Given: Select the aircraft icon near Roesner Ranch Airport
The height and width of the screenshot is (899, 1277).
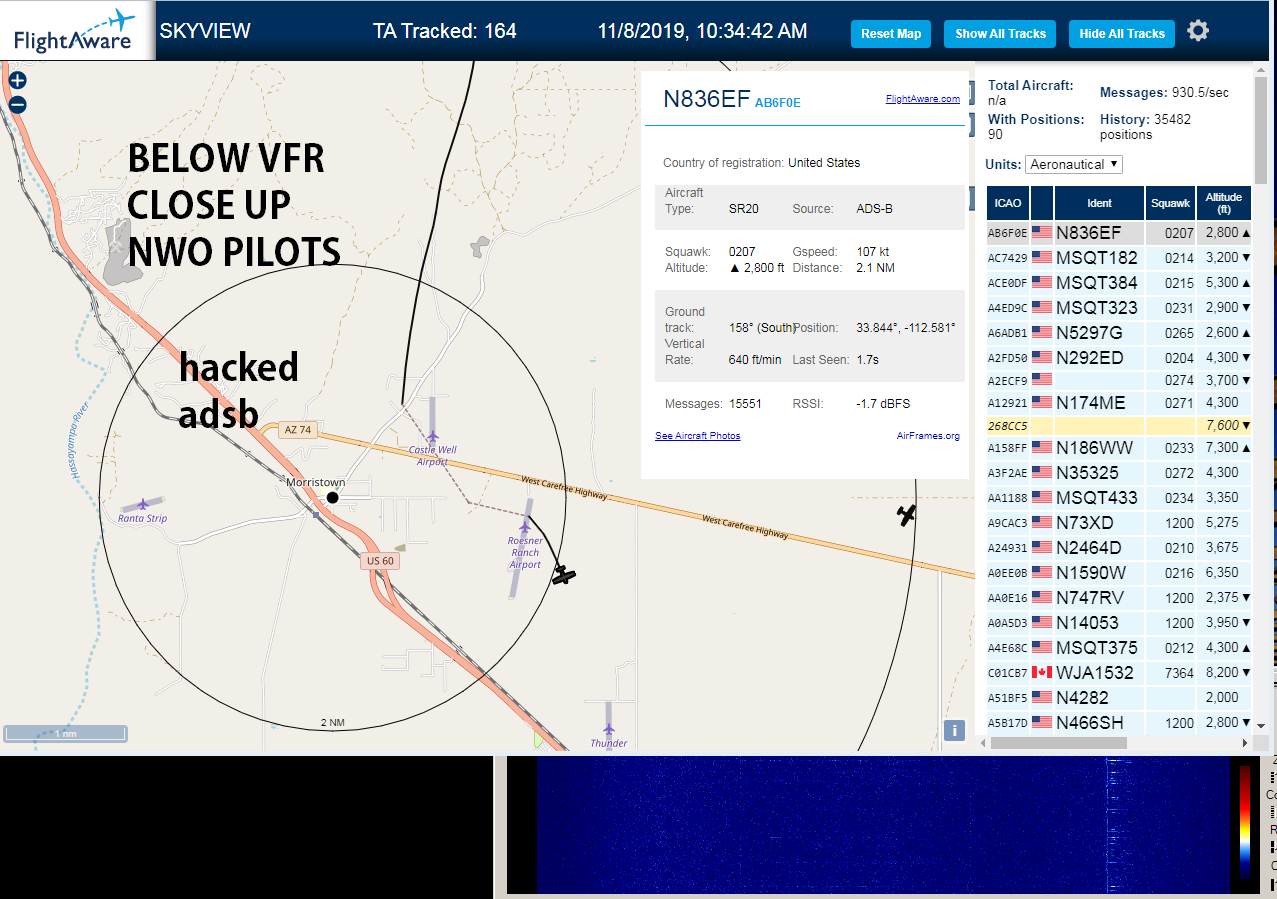Looking at the screenshot, I should [564, 576].
